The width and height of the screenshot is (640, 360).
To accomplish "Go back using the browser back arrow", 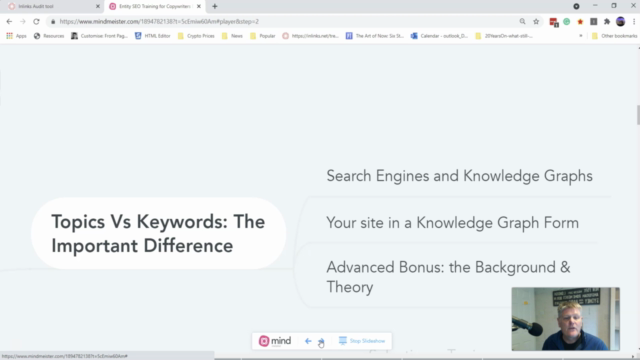I will [x=9, y=22].
